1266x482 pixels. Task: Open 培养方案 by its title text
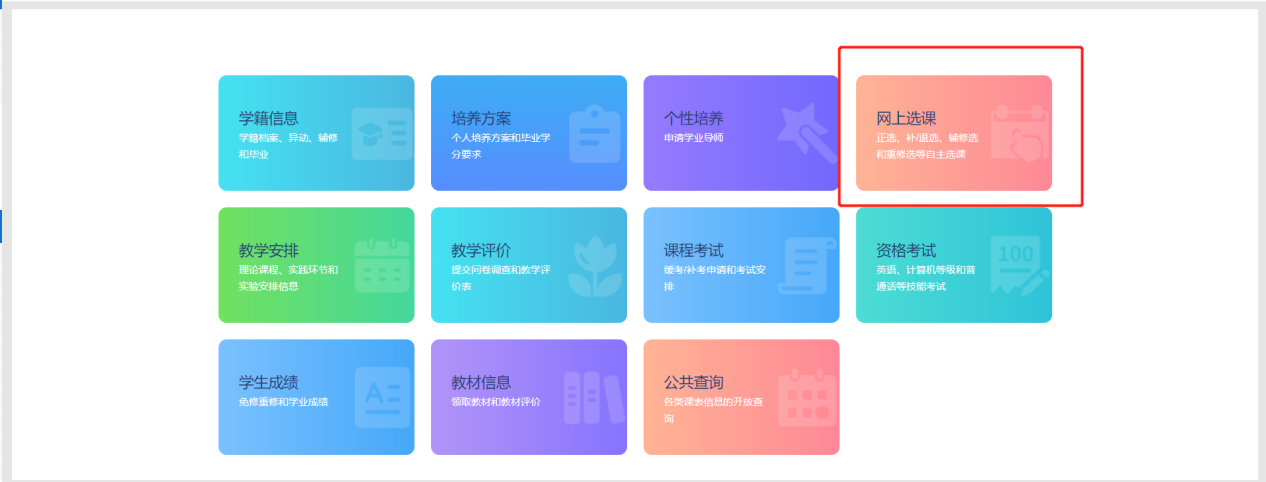[x=481, y=118]
